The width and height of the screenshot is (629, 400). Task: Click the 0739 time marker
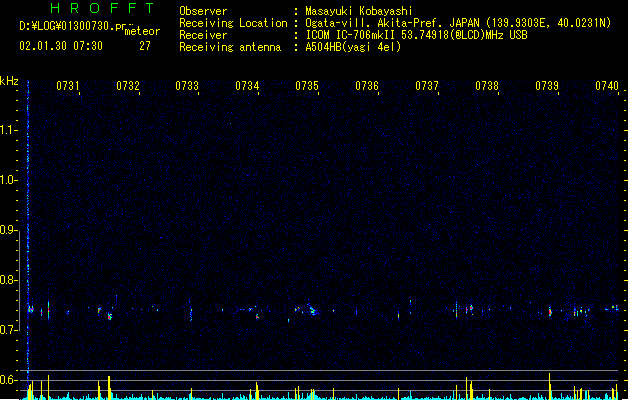point(547,86)
